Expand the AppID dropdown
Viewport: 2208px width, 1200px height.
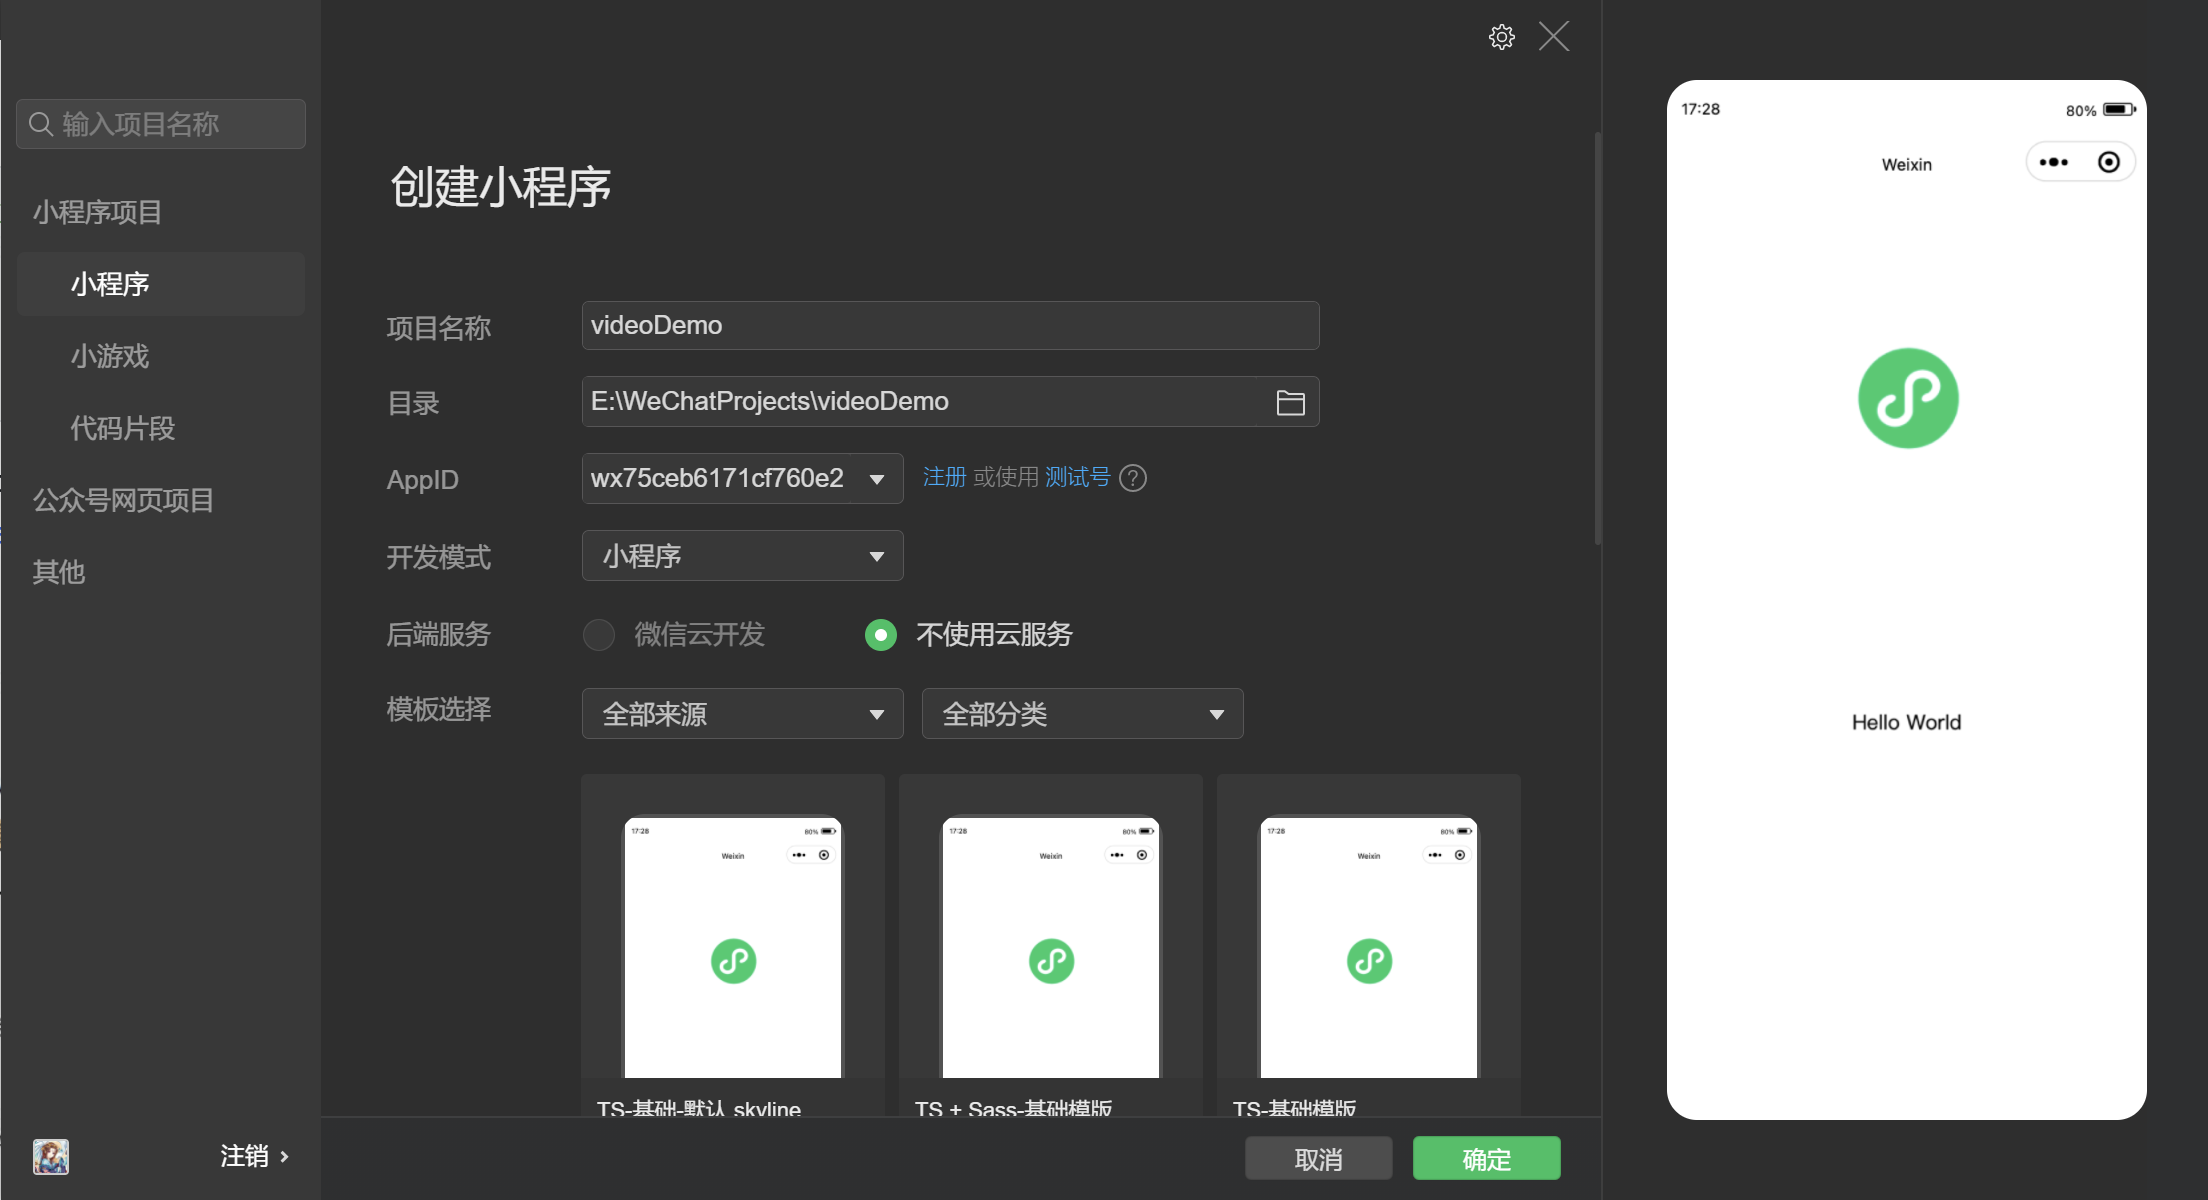point(876,479)
